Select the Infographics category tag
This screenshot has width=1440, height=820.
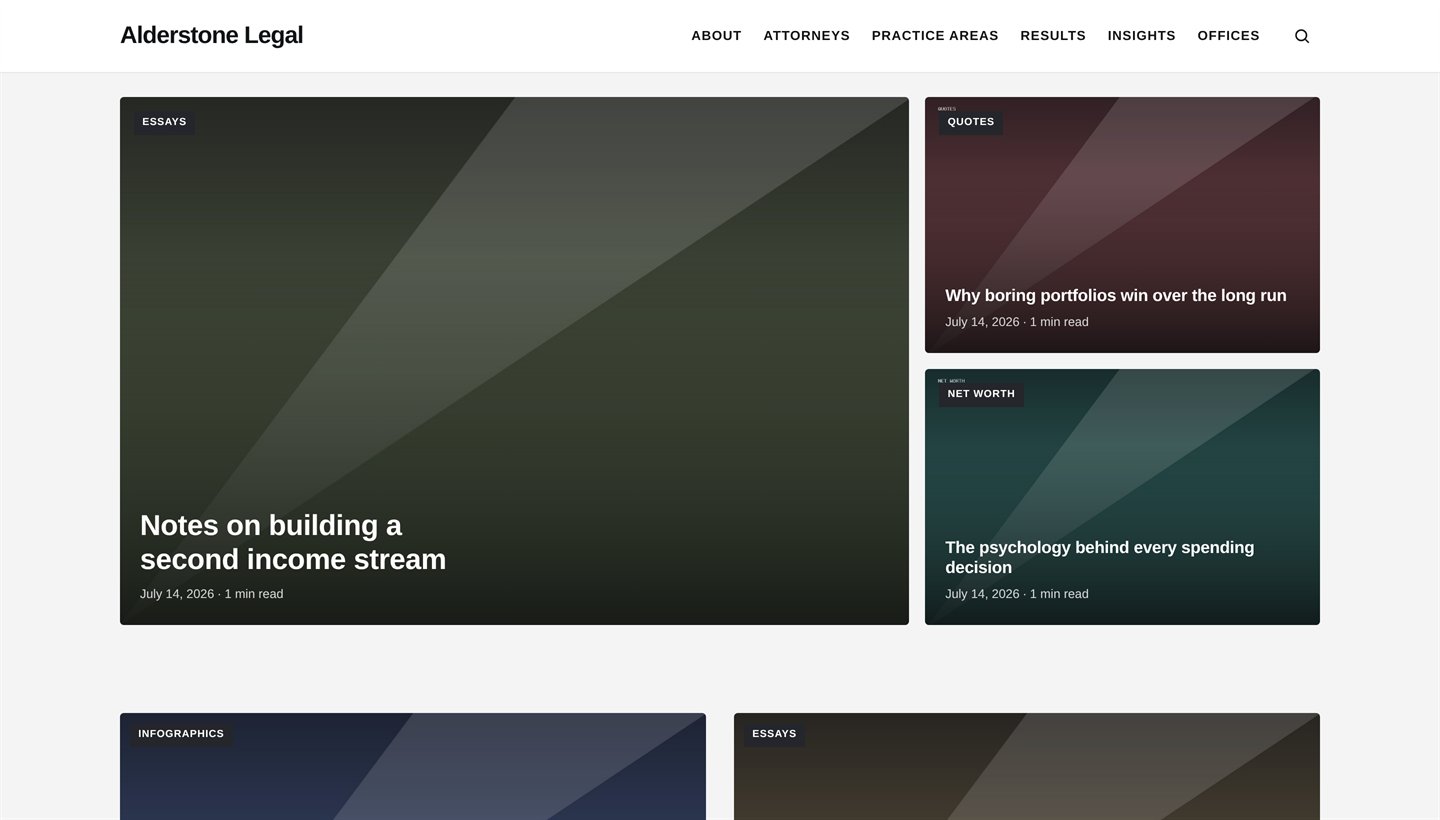coord(181,734)
